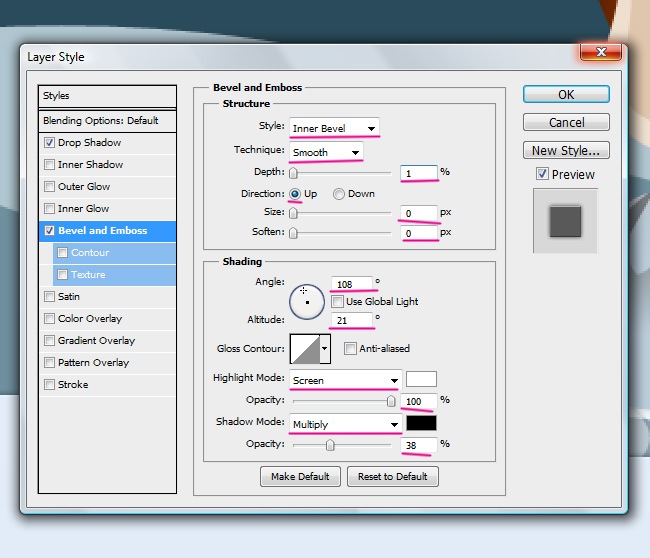This screenshot has width=650, height=558.
Task: Uncheck the Drop Shadow checkbox
Action: click(x=50, y=143)
